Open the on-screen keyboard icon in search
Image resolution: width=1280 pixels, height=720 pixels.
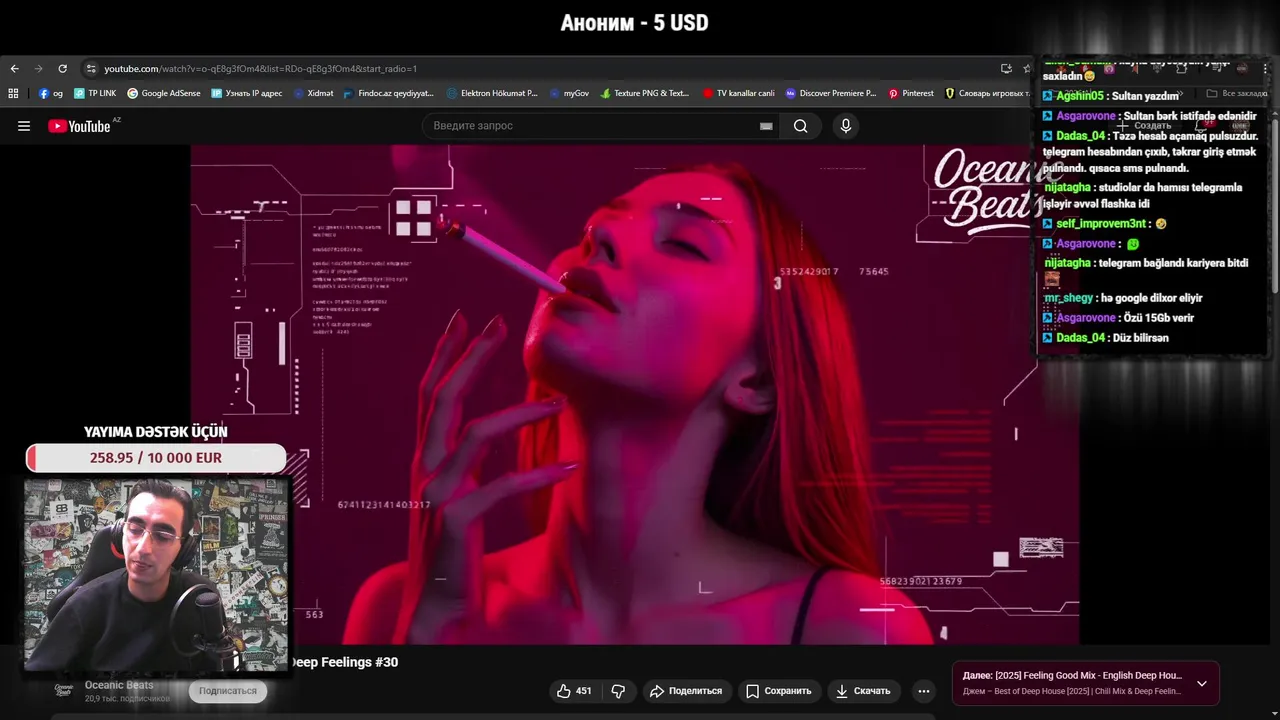pyautogui.click(x=766, y=126)
